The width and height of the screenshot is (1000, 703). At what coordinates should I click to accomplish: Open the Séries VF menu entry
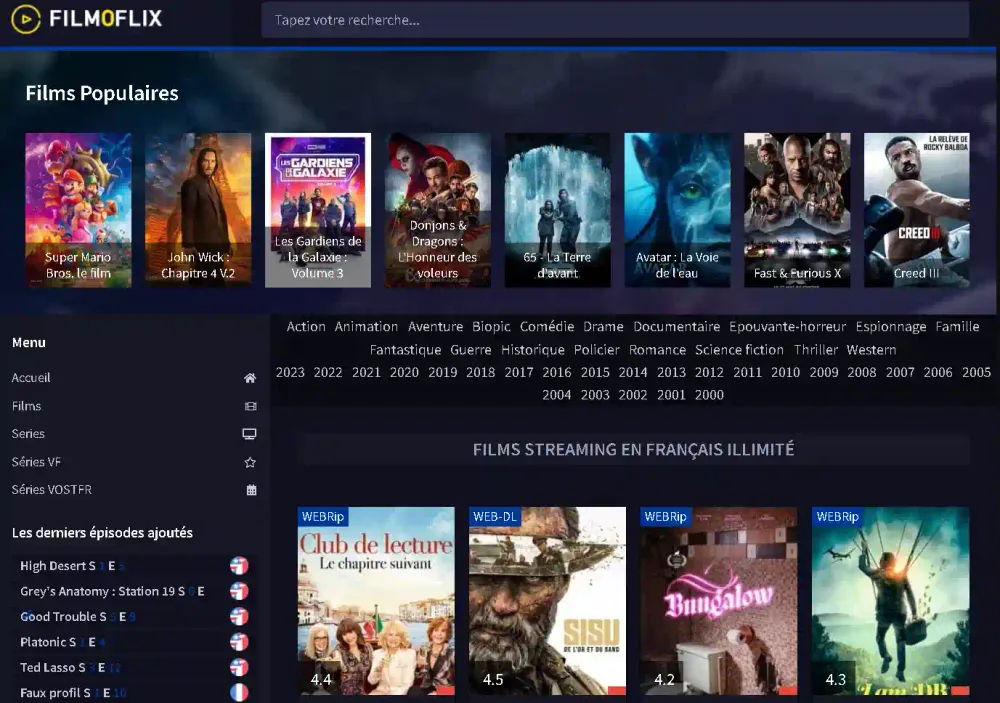37,461
